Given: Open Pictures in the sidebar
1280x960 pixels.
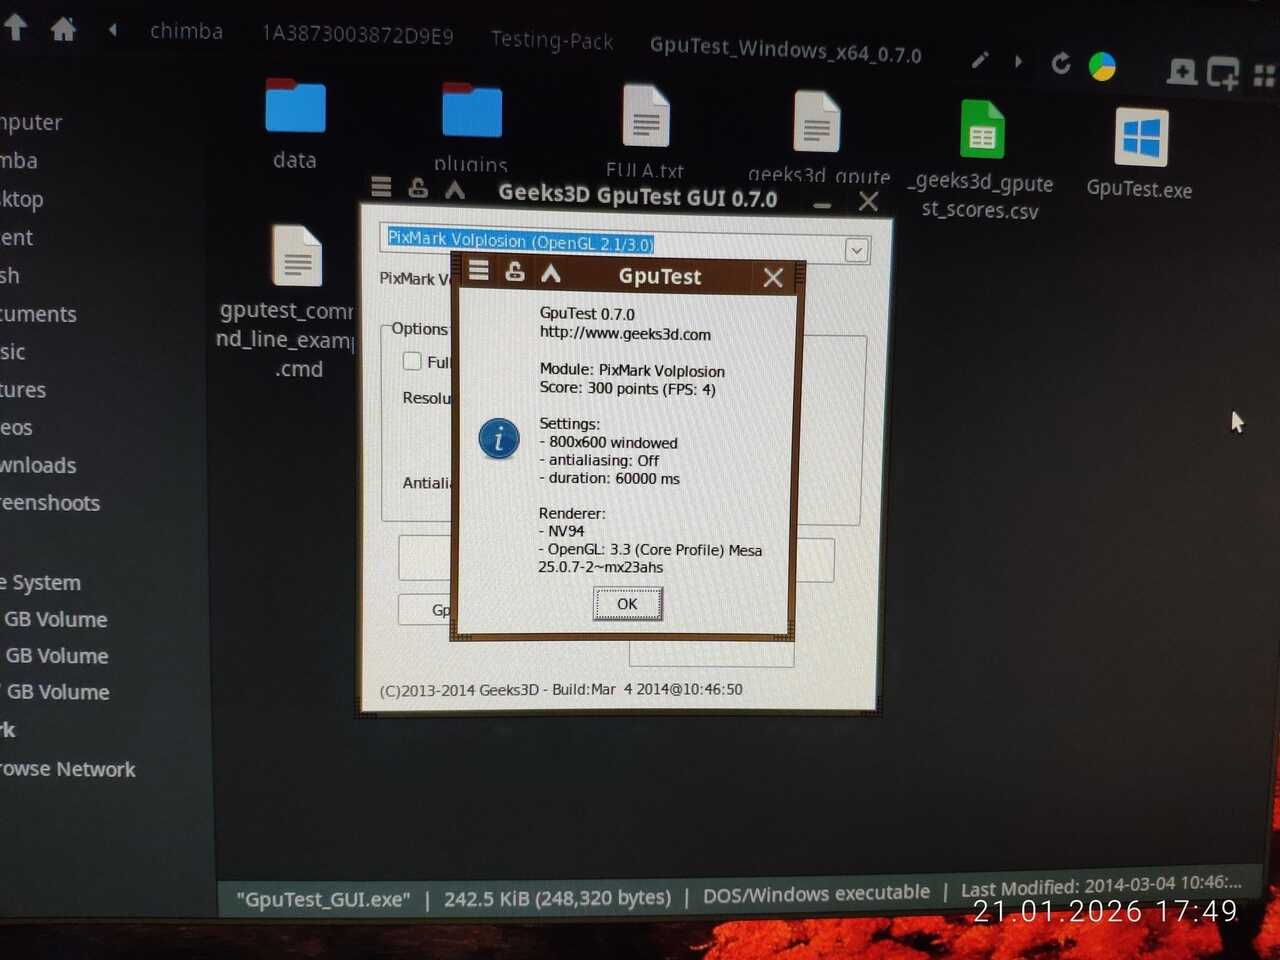Looking at the screenshot, I should 23,390.
